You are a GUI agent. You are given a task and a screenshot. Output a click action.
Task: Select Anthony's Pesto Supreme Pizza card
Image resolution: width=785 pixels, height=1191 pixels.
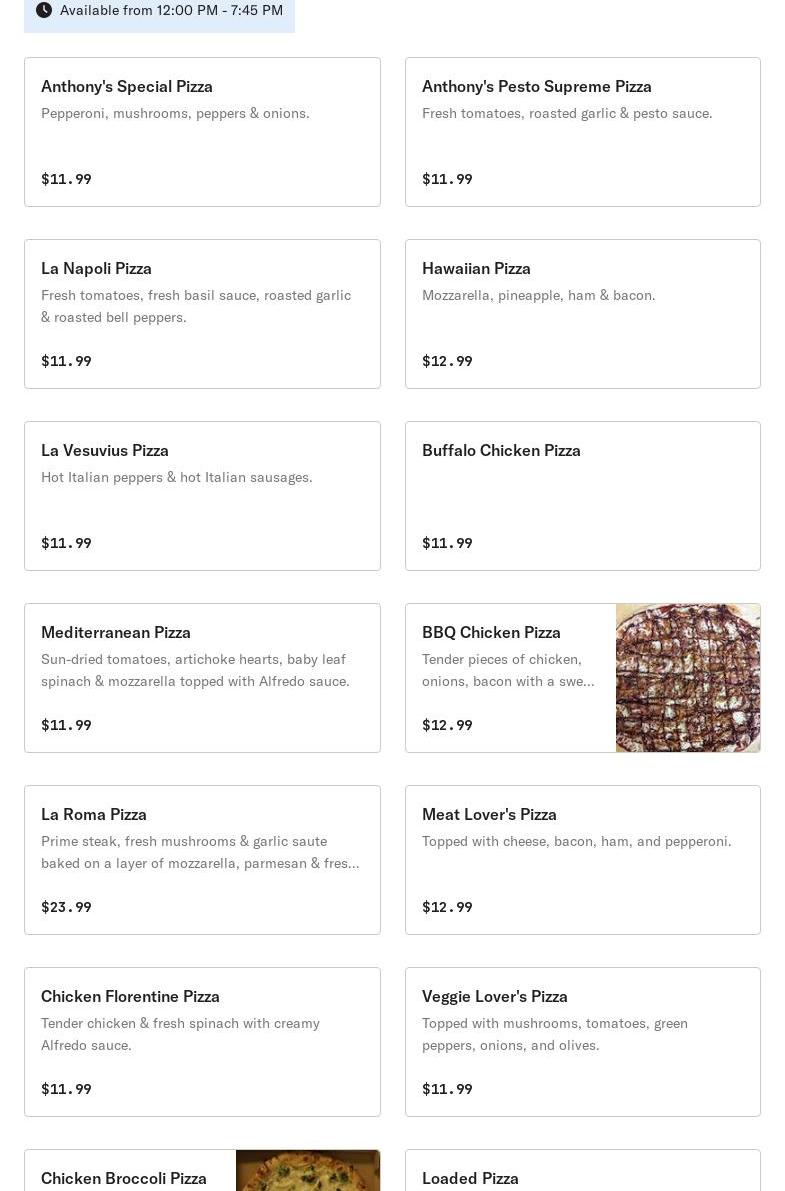click(x=582, y=132)
